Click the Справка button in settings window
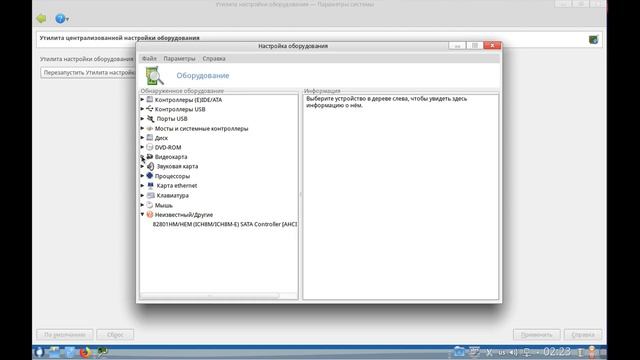The height and width of the screenshot is (360, 640). [583, 335]
